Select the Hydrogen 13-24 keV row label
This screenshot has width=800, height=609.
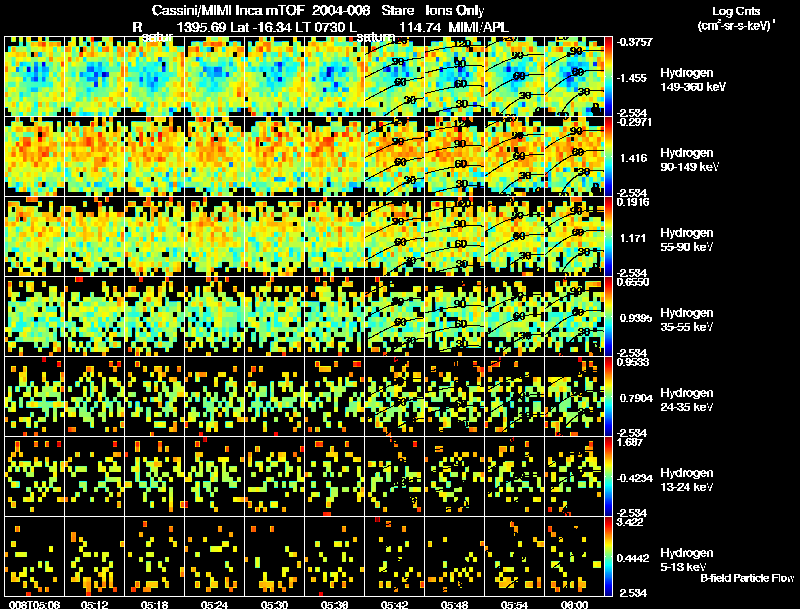point(687,480)
